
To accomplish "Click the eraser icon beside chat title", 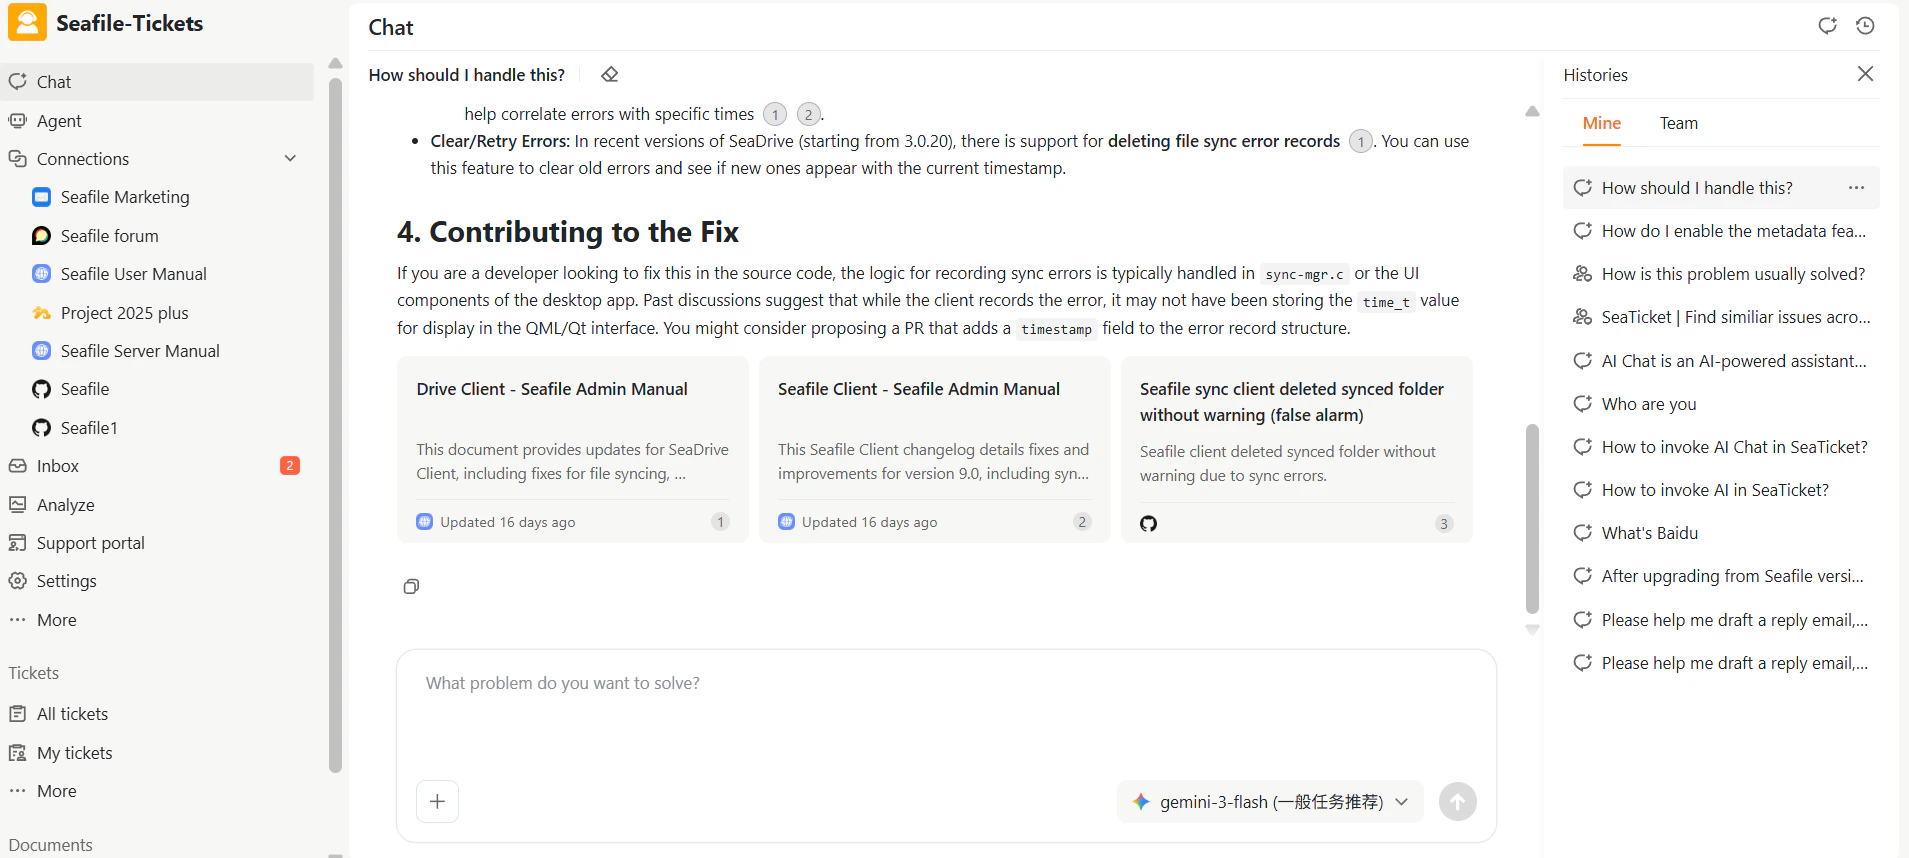I will [x=610, y=75].
